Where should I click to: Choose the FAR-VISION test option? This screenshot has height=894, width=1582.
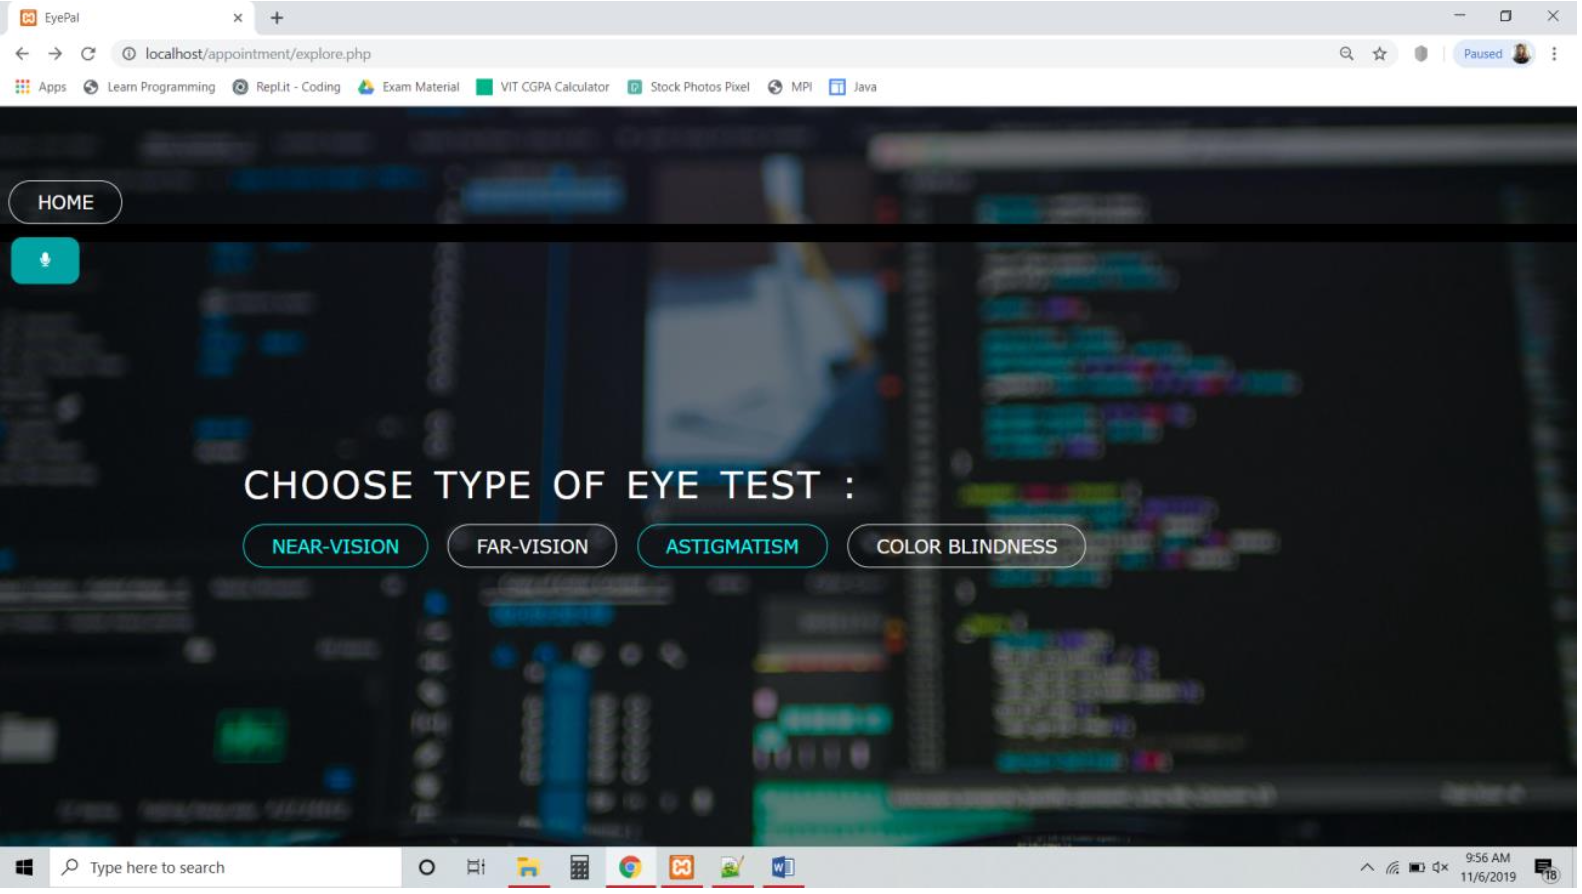click(x=533, y=548)
